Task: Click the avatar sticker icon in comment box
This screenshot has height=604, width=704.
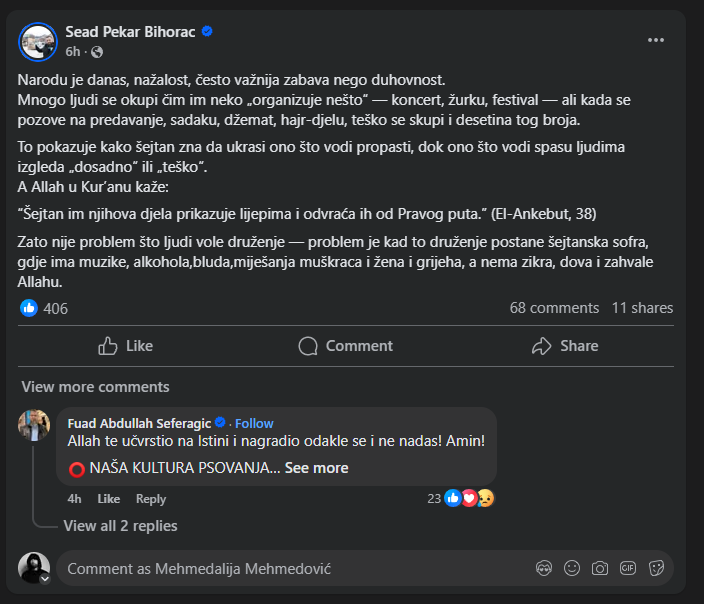Action: (544, 568)
